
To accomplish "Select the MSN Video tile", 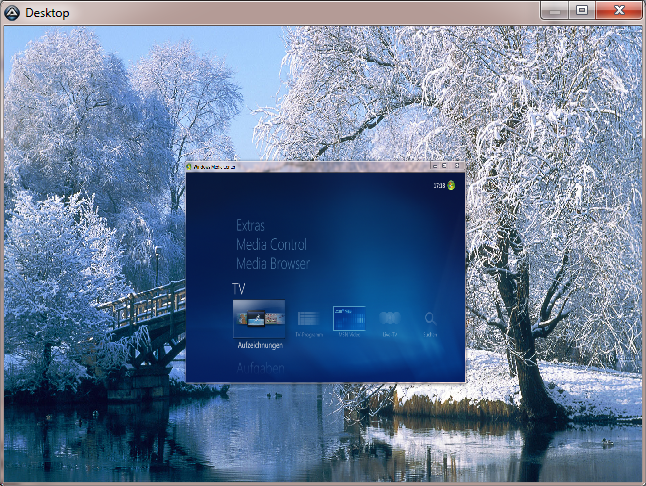I will coord(349,319).
